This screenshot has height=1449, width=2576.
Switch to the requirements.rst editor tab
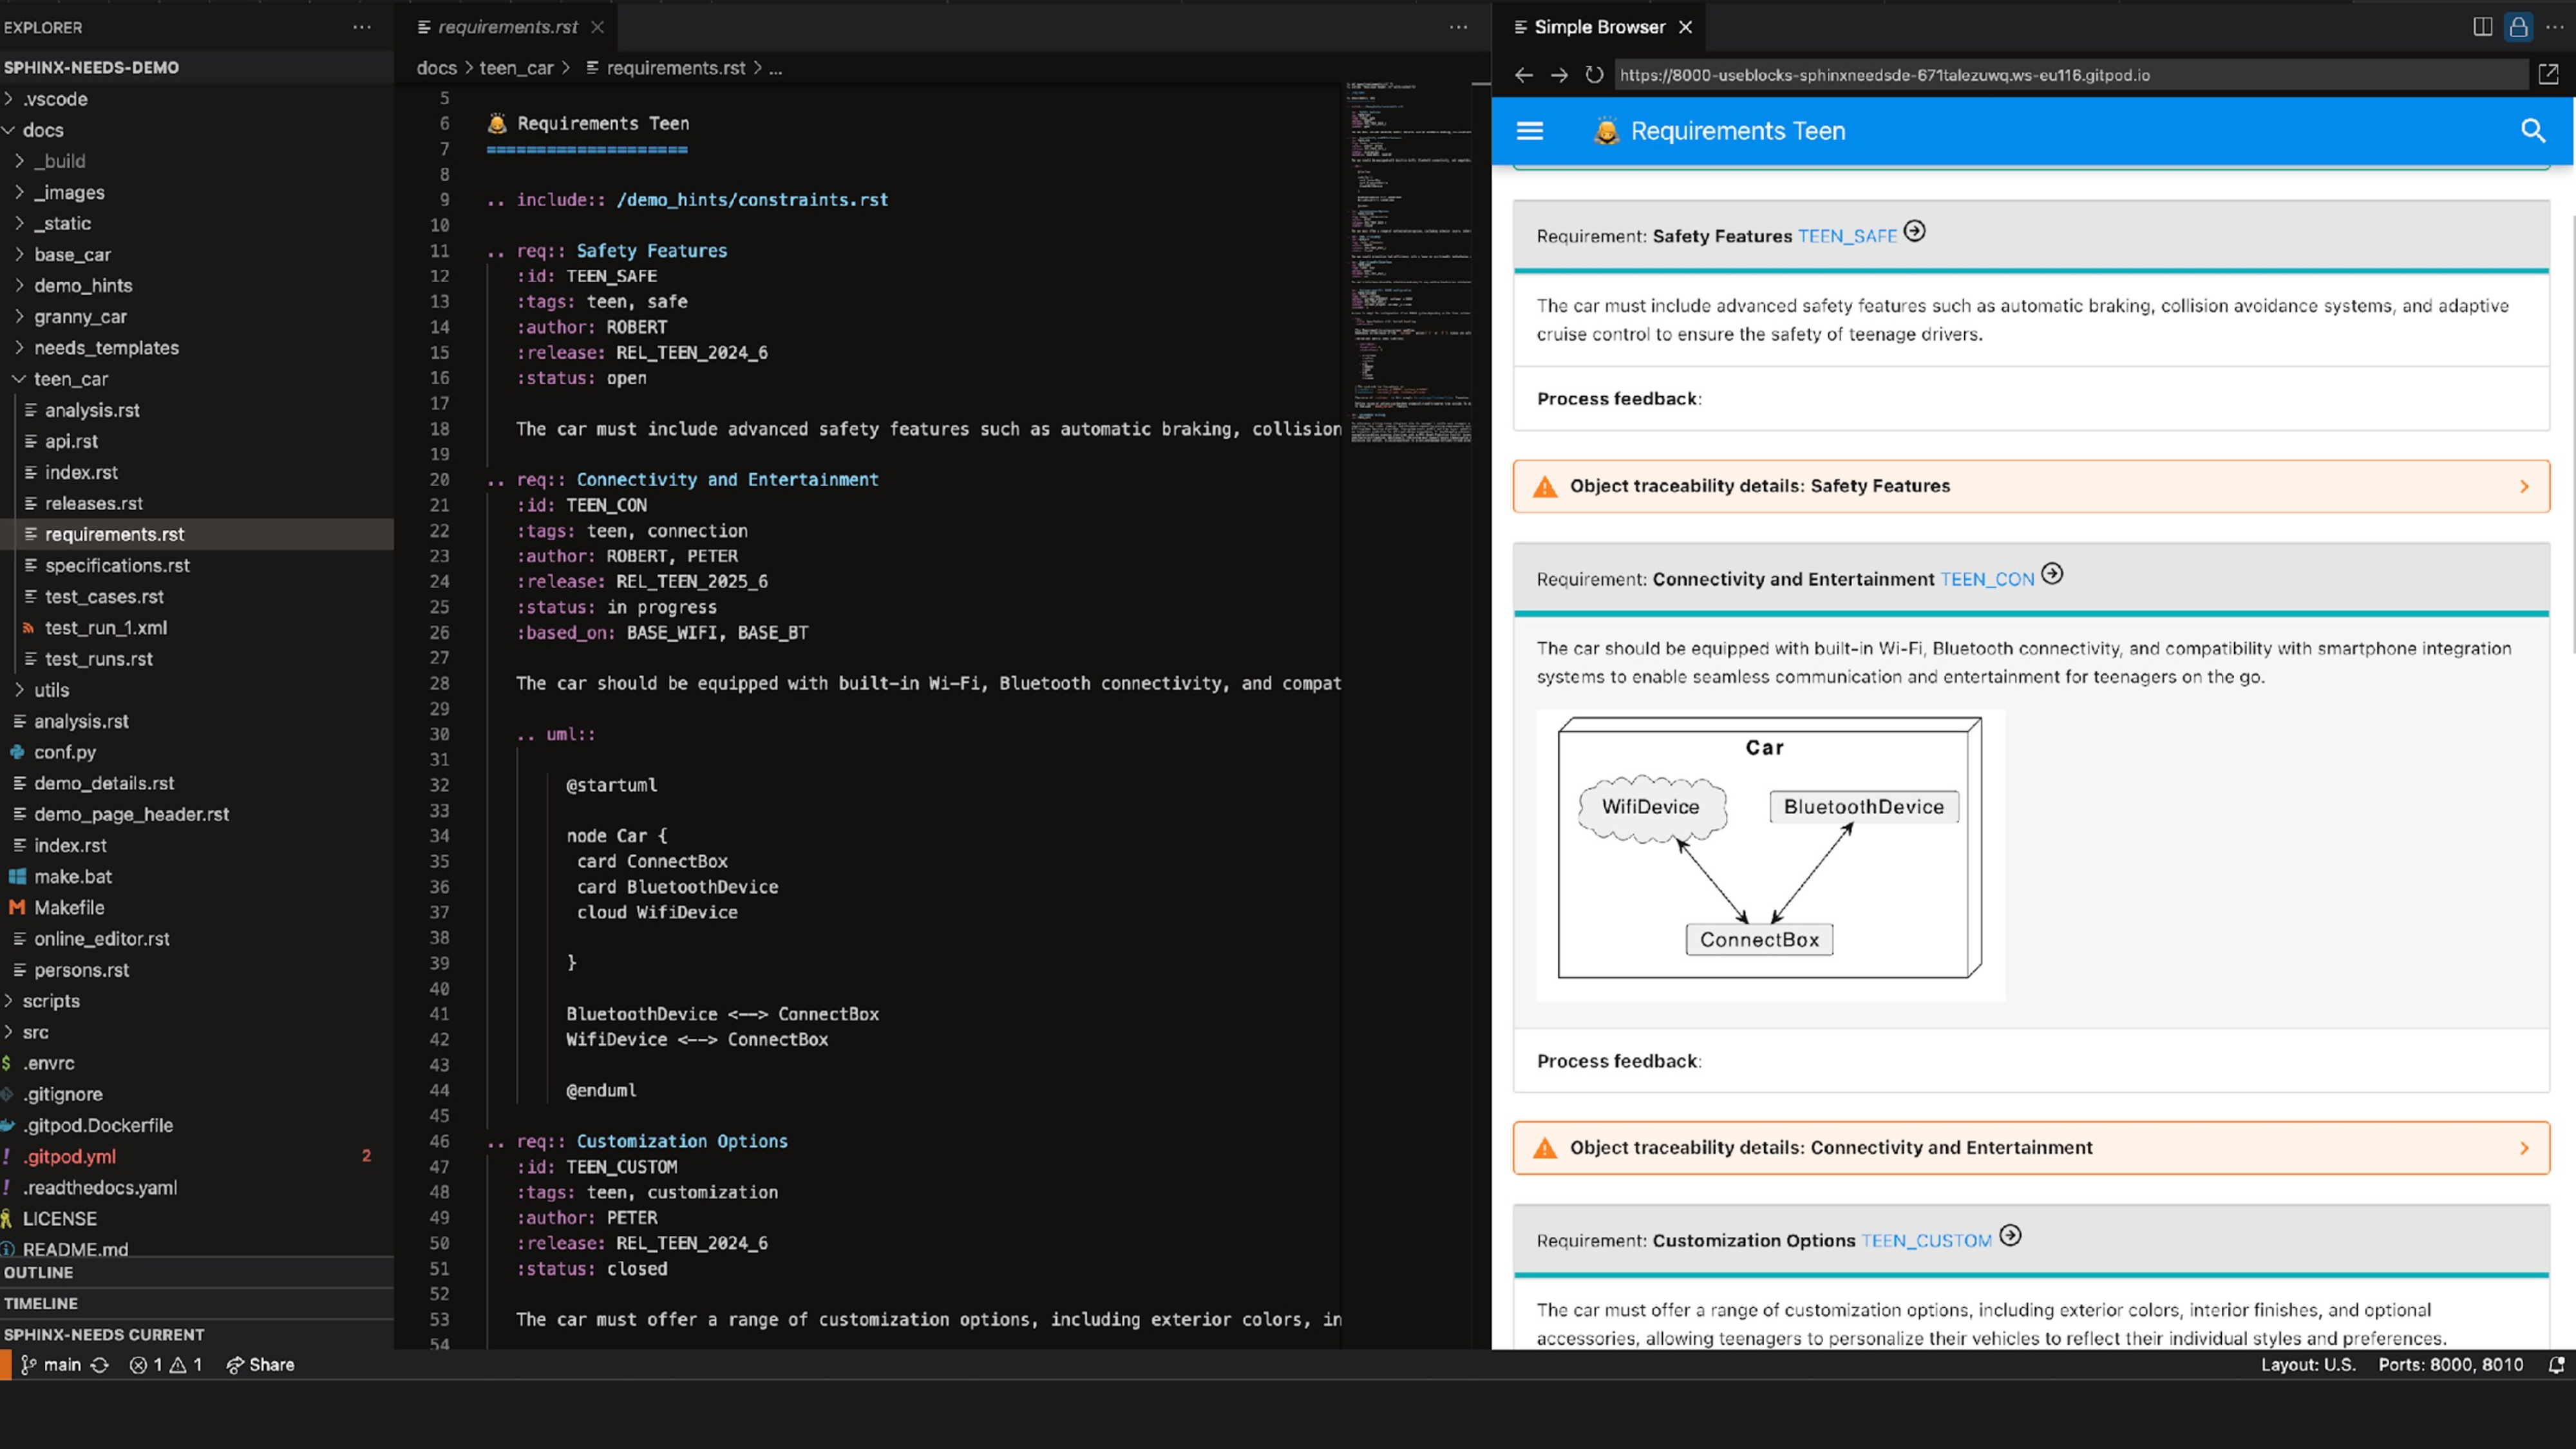(508, 27)
